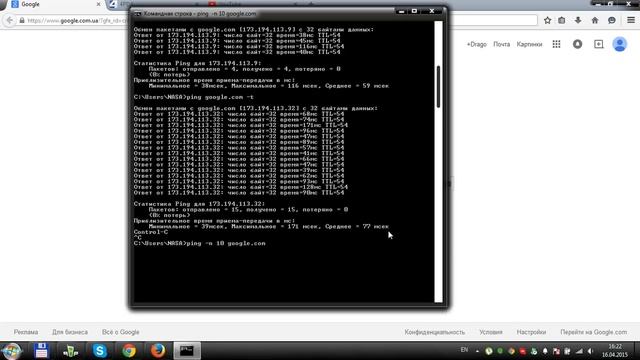640x360 pixels.
Task: Open the Почта link
Action: (x=501, y=44)
